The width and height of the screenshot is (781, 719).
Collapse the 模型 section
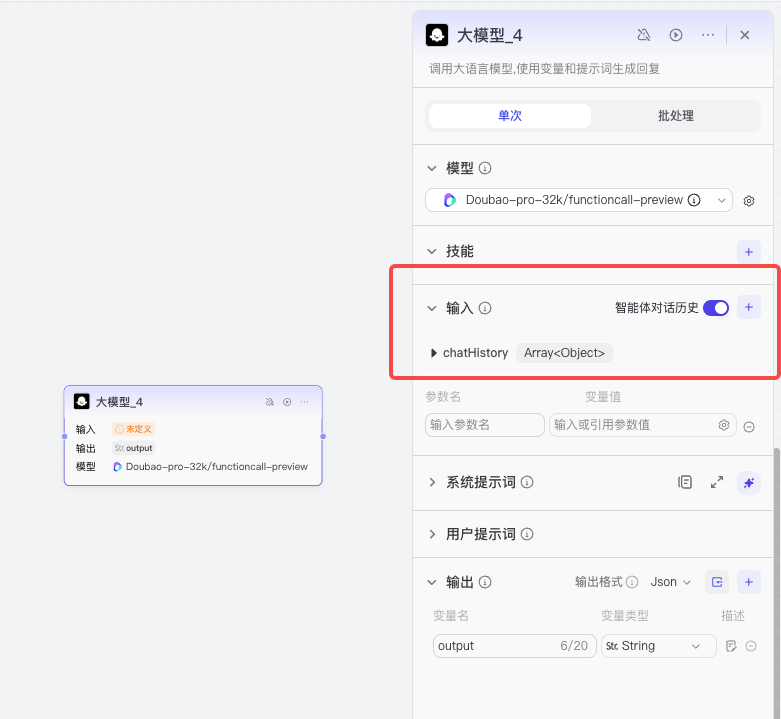[x=432, y=168]
